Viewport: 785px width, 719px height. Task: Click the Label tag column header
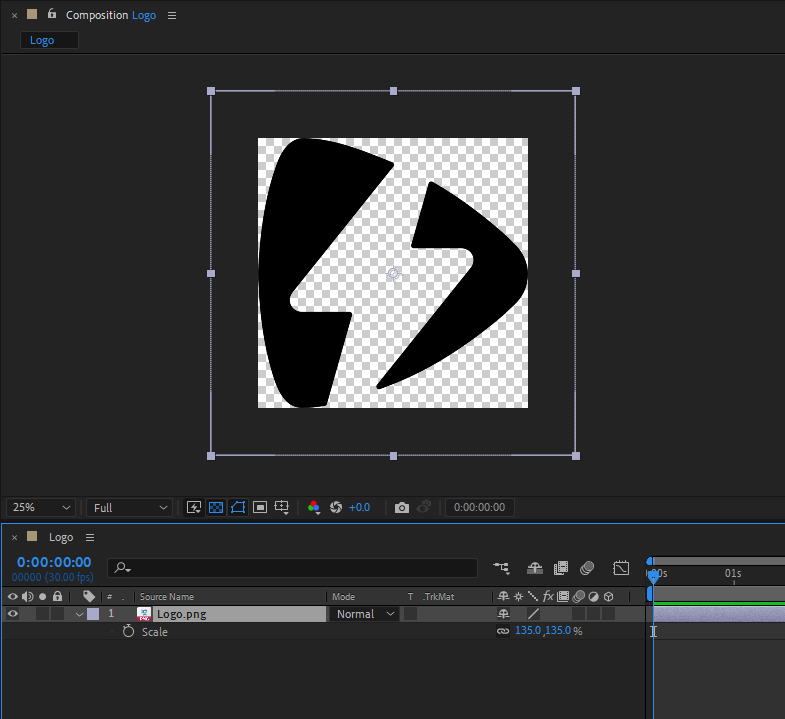coord(89,596)
